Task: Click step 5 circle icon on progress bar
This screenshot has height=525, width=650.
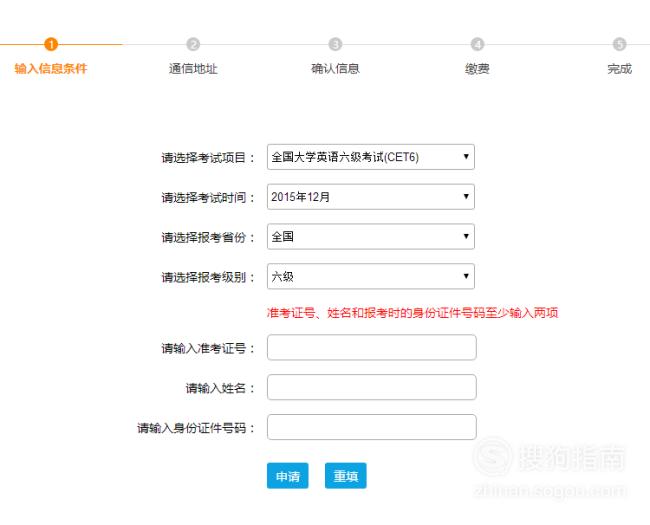Action: click(x=620, y=44)
